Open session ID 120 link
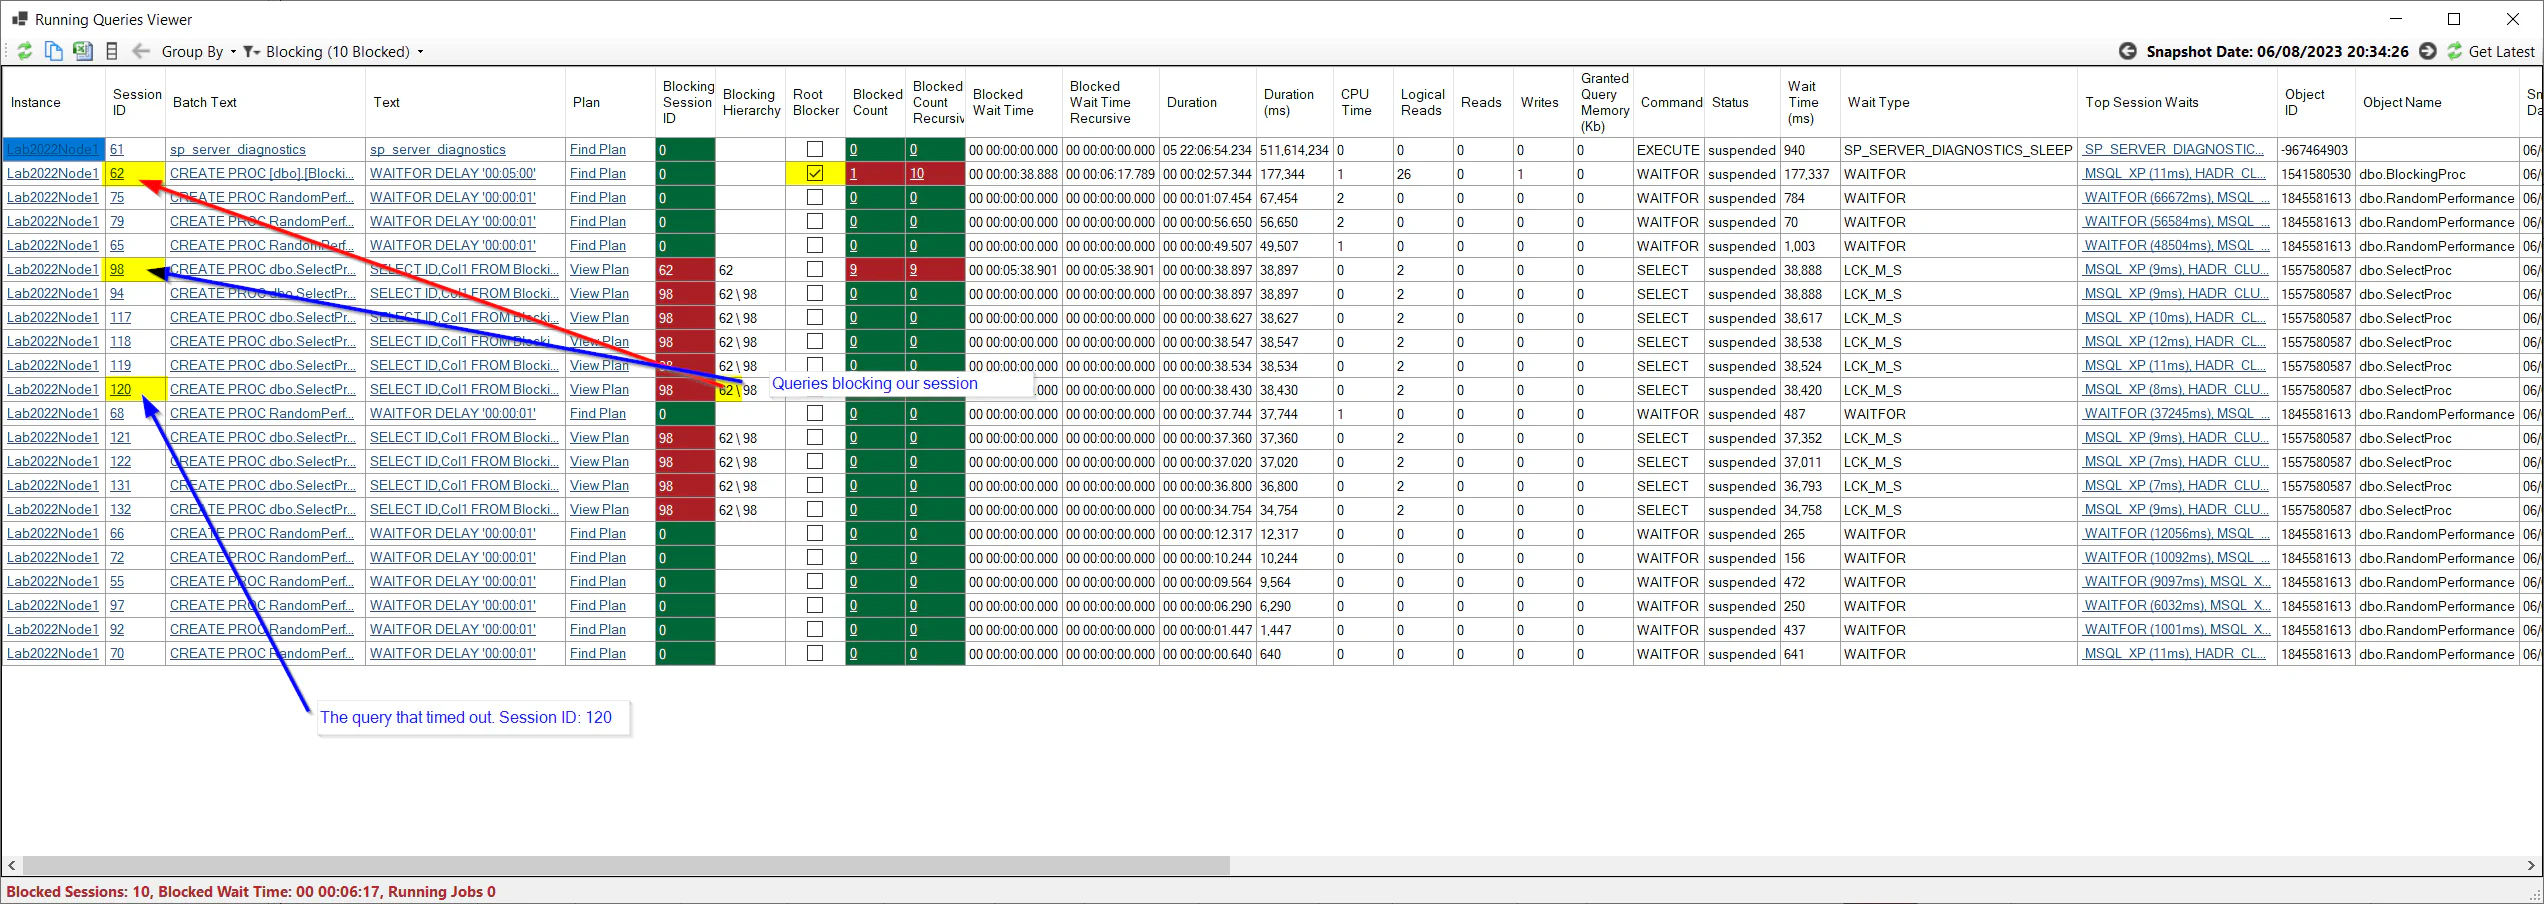The image size is (2544, 904). [120, 389]
